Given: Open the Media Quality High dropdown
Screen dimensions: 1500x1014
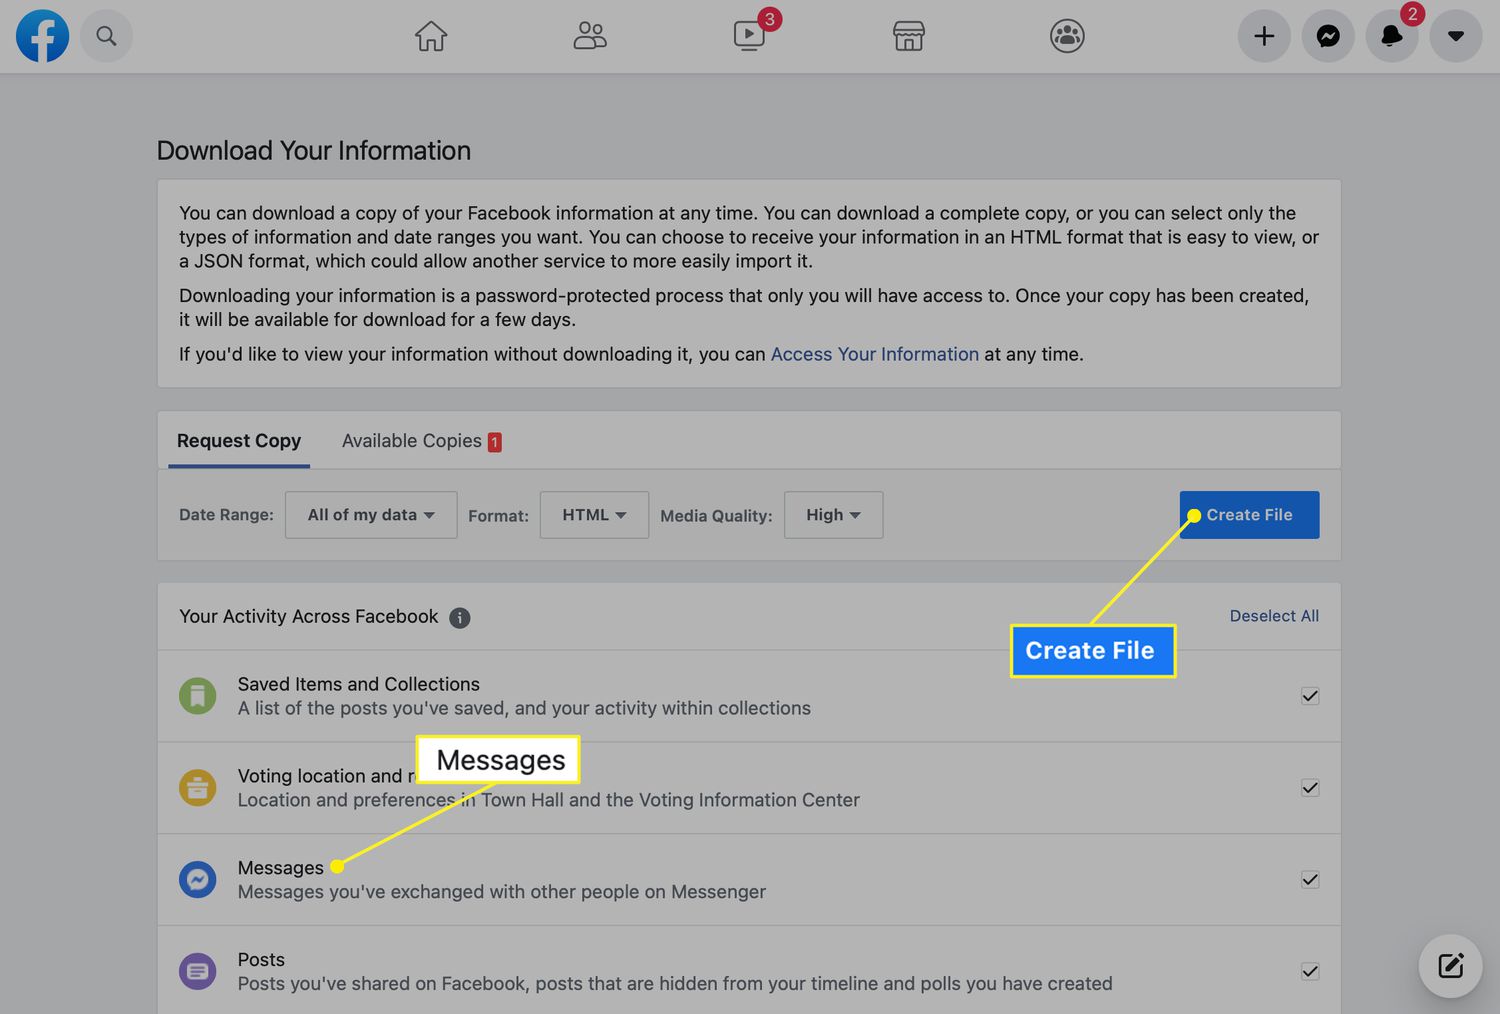Looking at the screenshot, I should point(833,515).
